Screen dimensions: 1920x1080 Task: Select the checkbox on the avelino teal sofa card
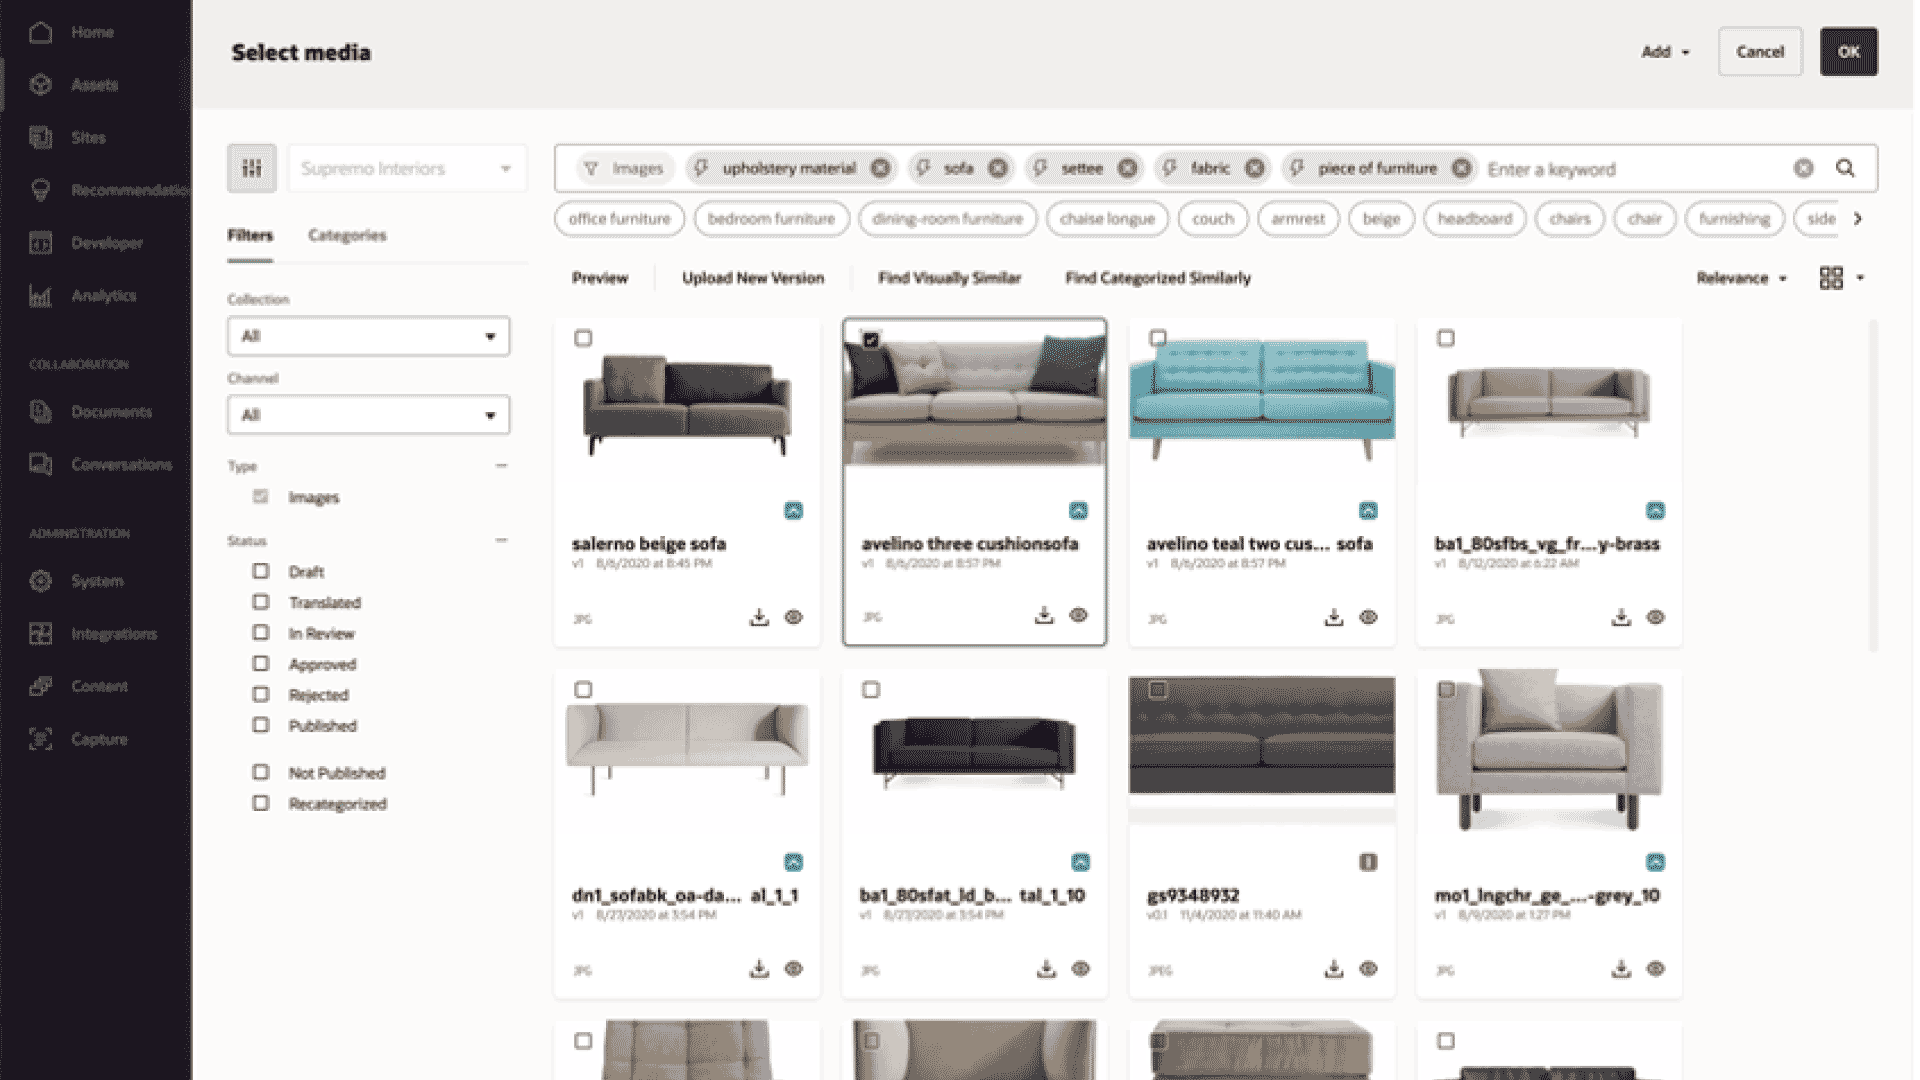[x=1159, y=338]
